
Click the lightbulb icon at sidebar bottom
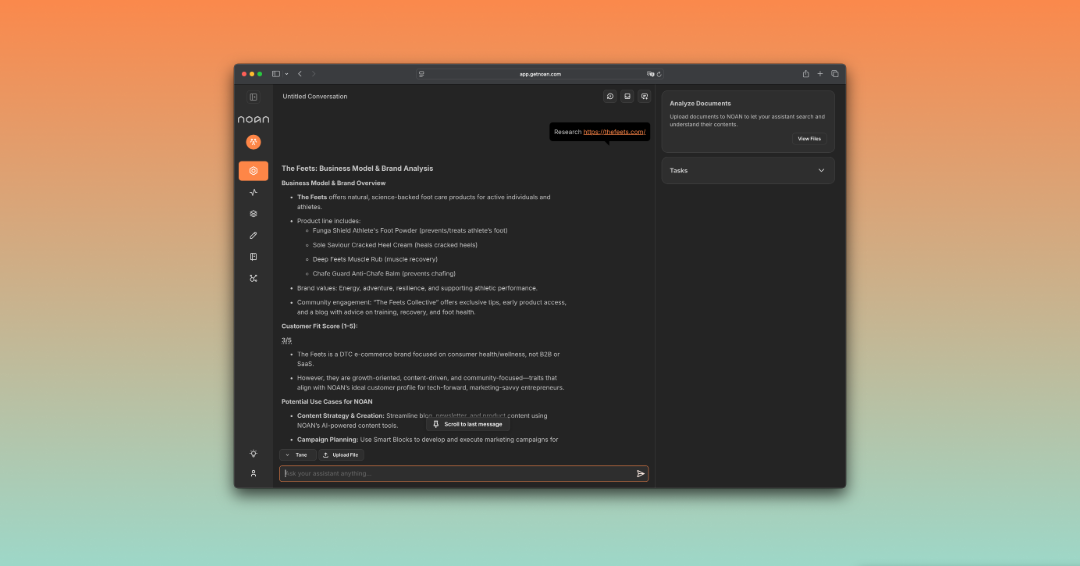(x=253, y=453)
